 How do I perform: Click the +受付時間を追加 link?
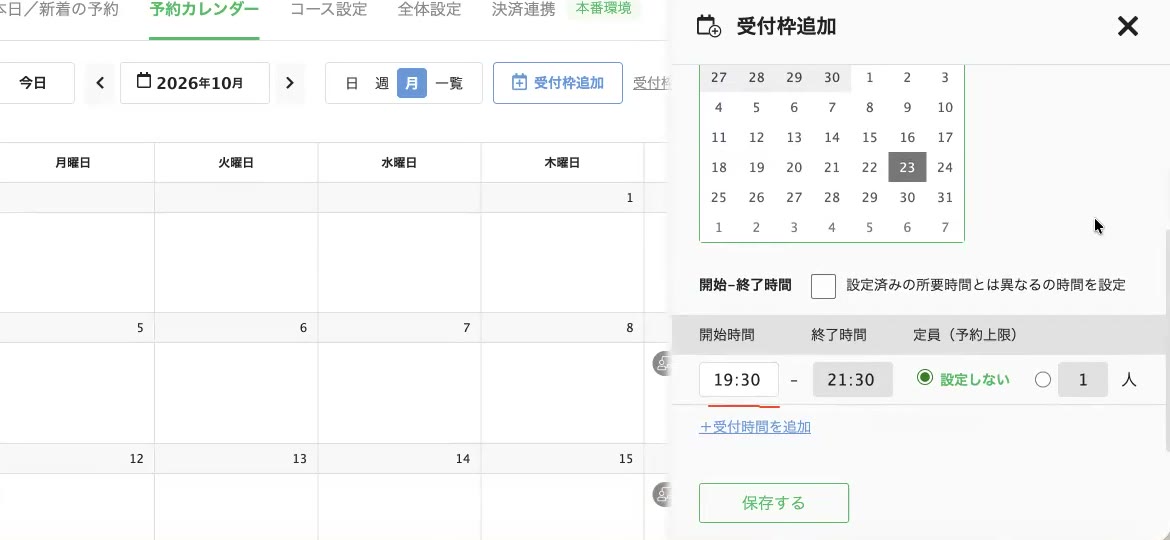755,427
